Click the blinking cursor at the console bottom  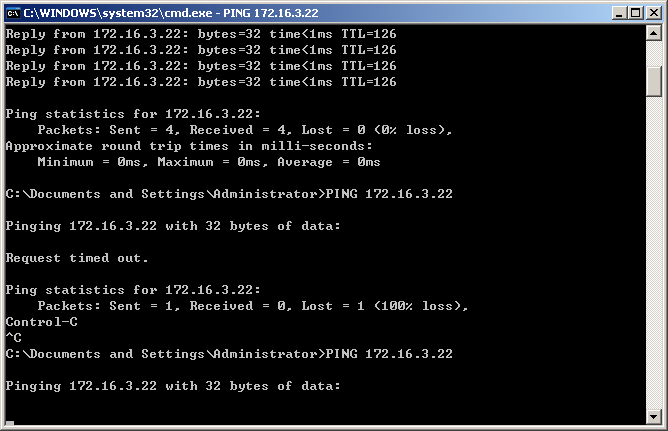coord(9,423)
